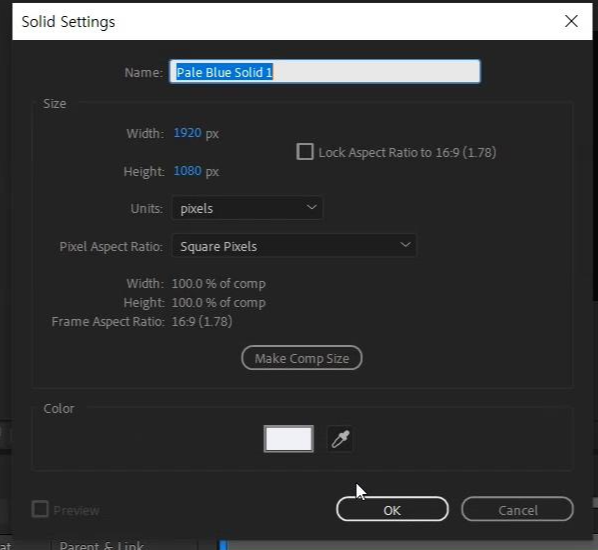Screen dimensions: 598x550
Task: Select the Width value 1920
Action: [x=187, y=133]
